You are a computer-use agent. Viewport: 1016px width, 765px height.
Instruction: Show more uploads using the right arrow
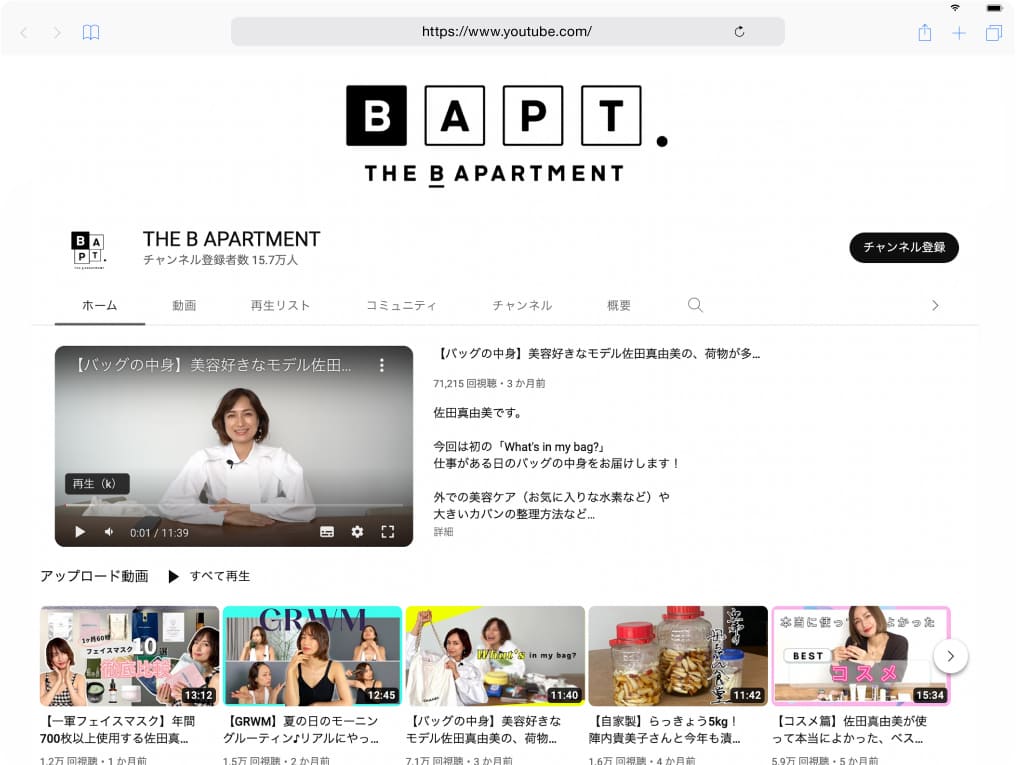[x=951, y=657]
